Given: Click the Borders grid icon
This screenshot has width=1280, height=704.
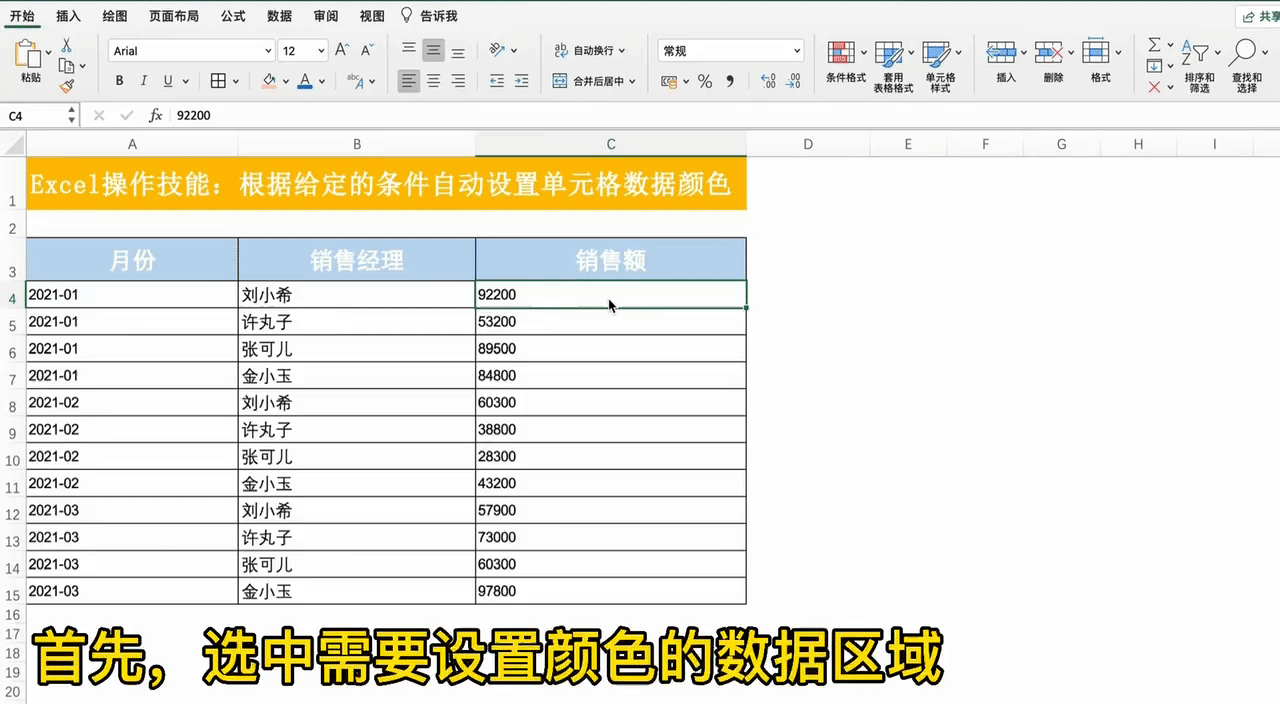Looking at the screenshot, I should tap(219, 81).
